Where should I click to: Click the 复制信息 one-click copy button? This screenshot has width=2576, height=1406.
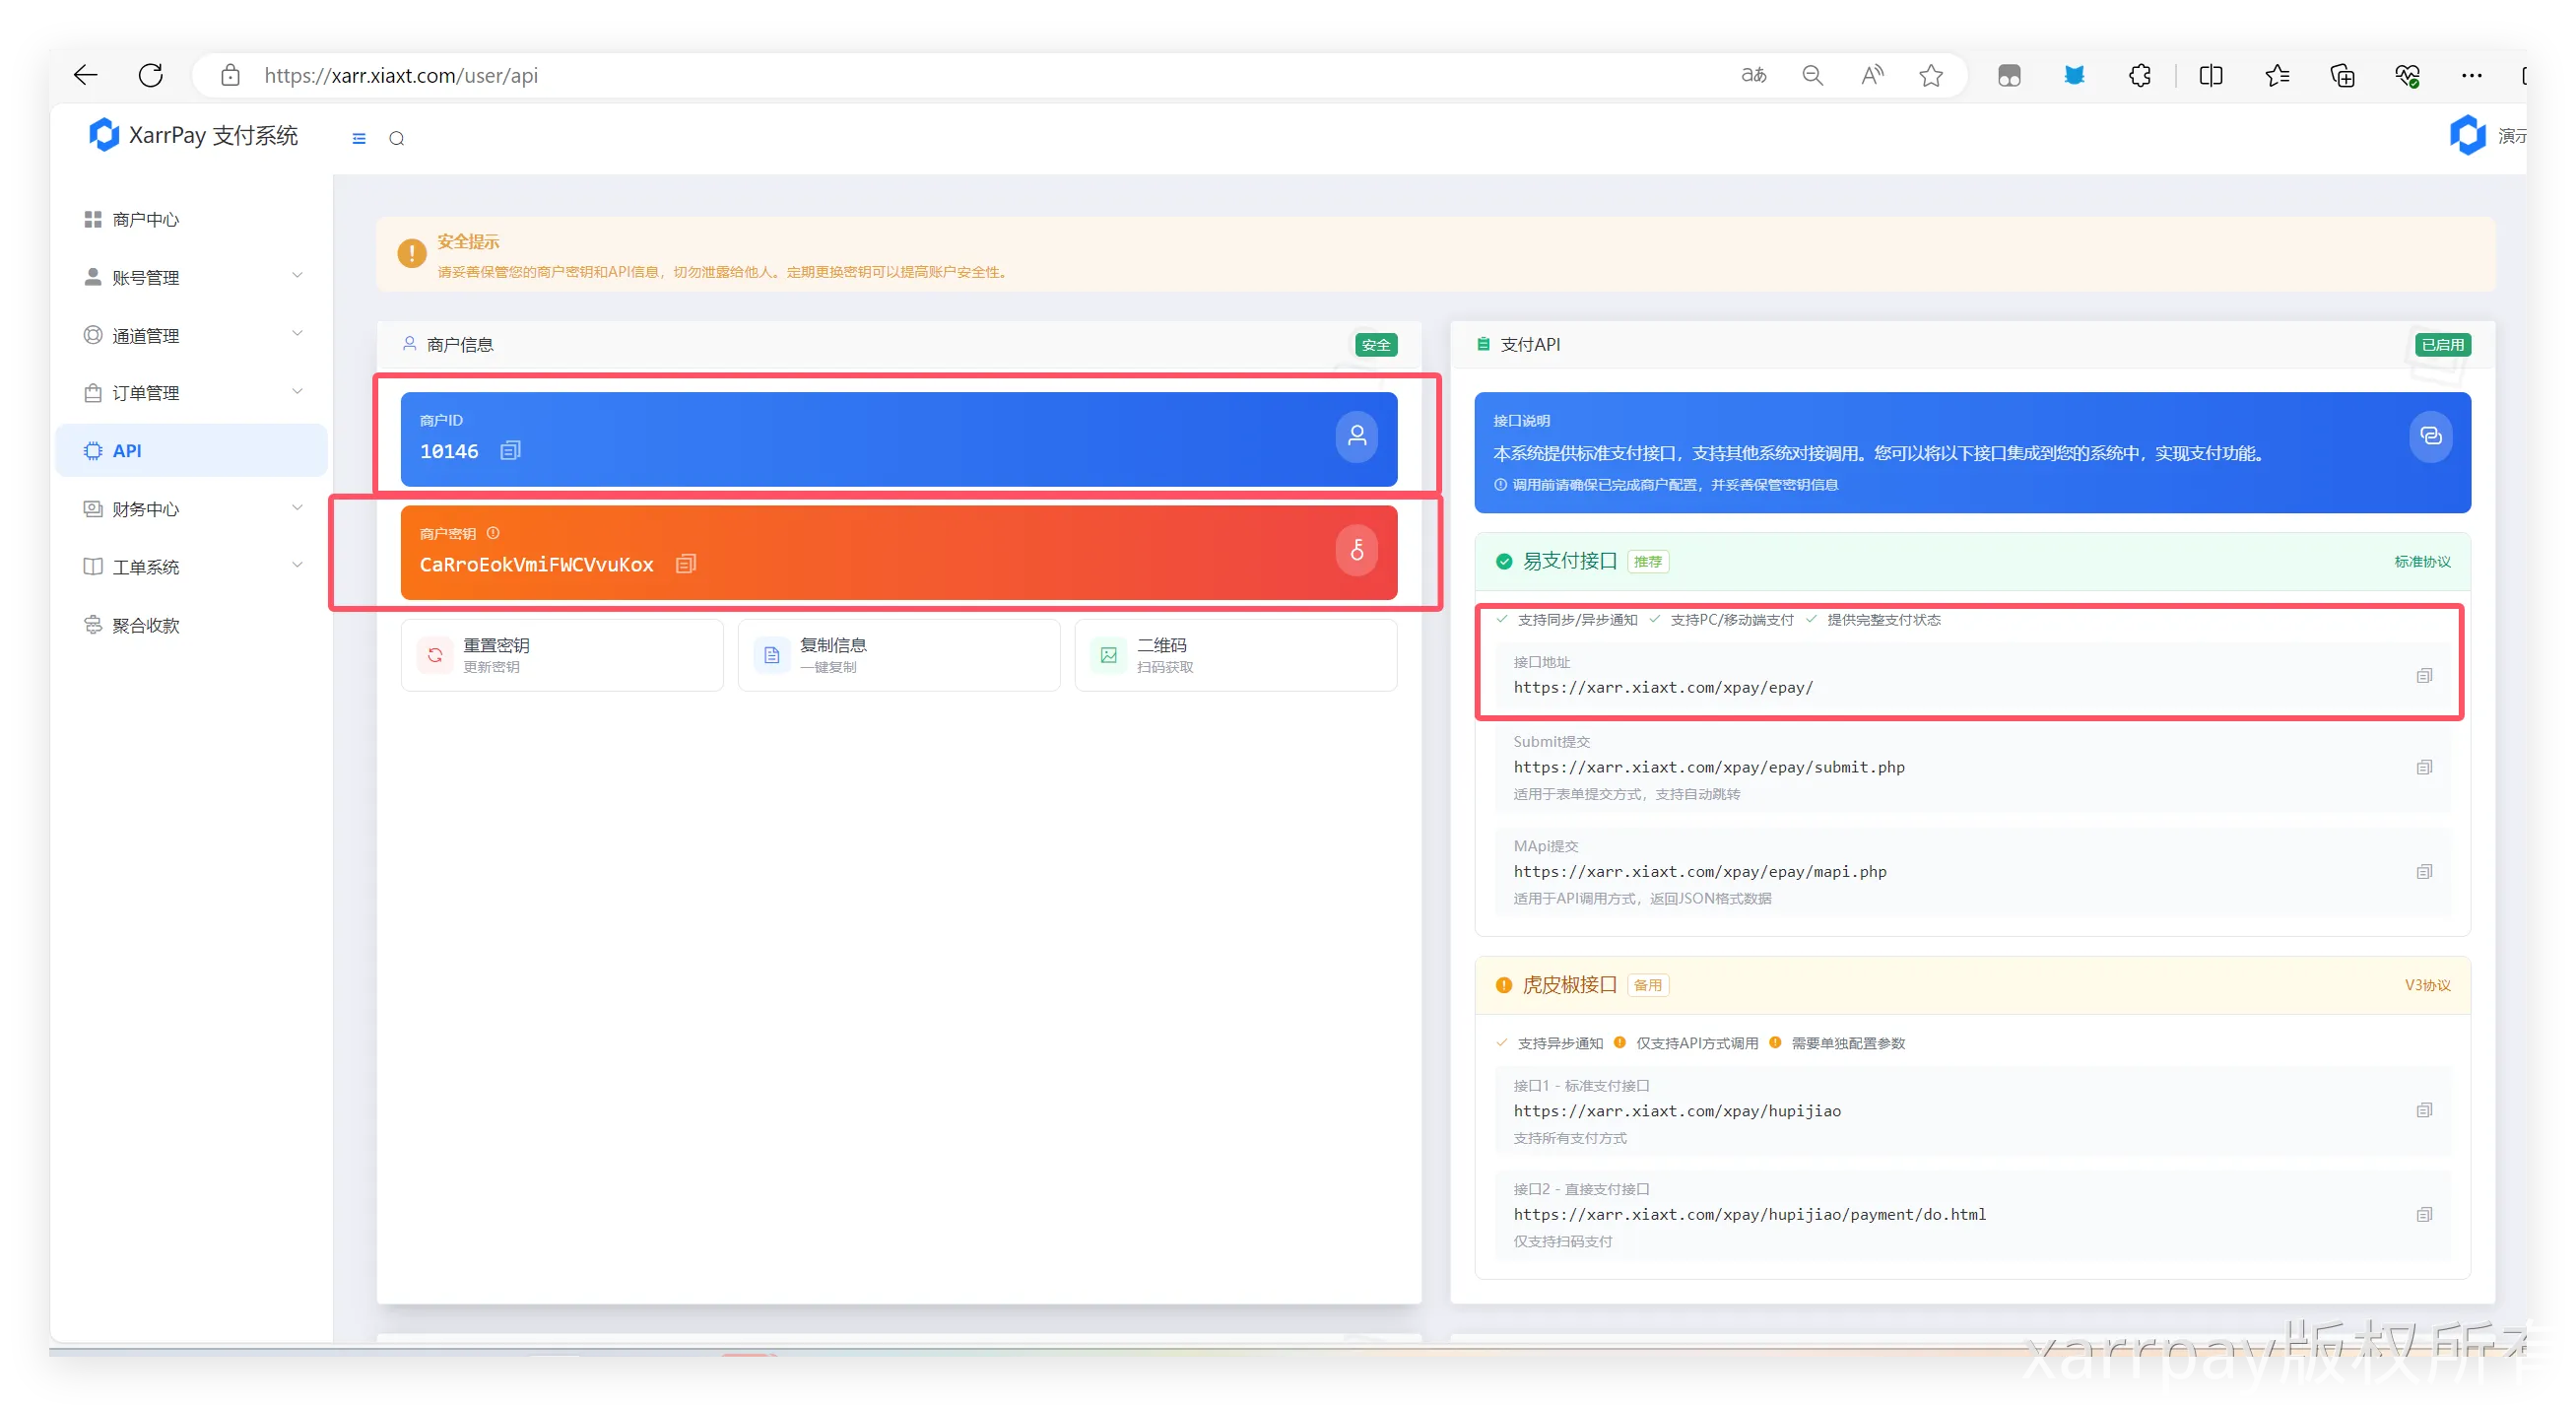coord(898,655)
